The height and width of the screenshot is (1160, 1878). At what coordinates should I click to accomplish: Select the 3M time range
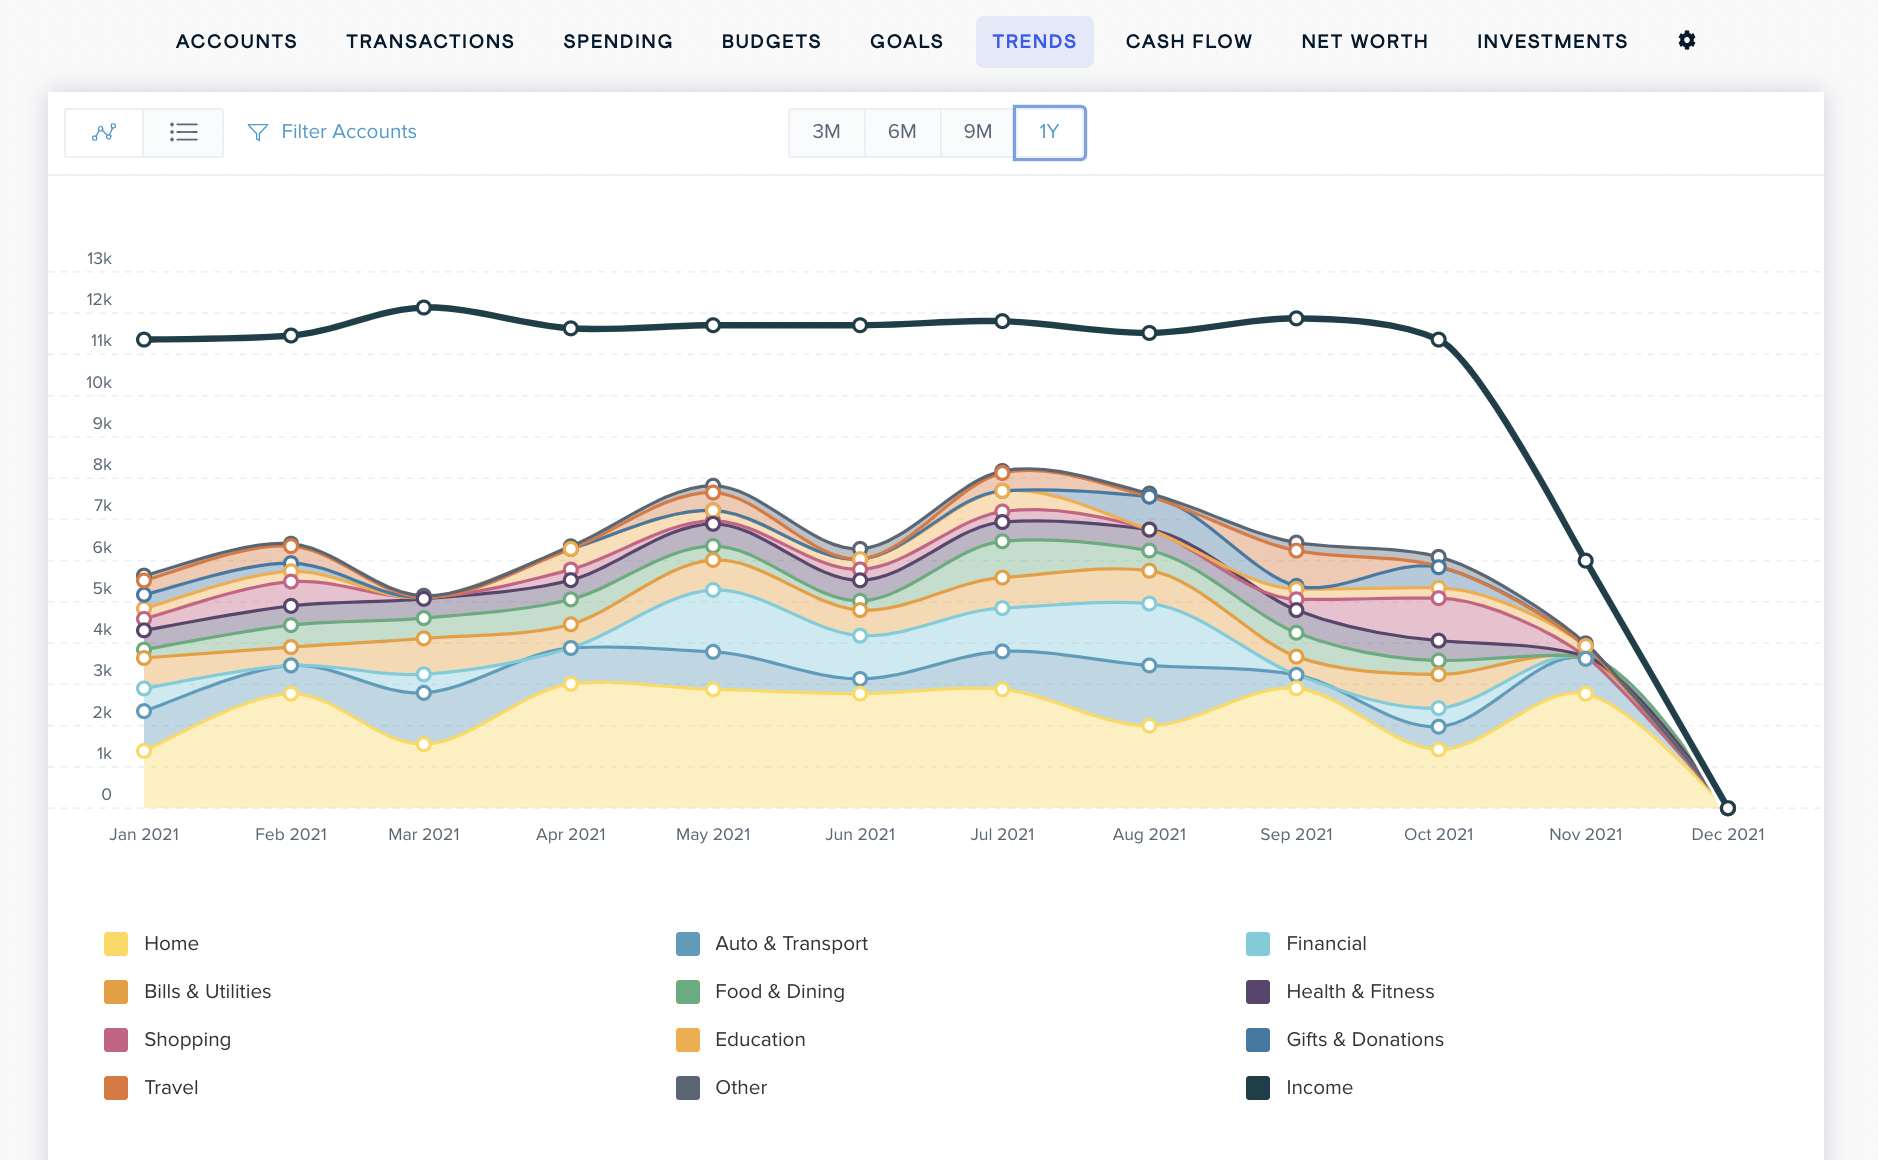(826, 132)
